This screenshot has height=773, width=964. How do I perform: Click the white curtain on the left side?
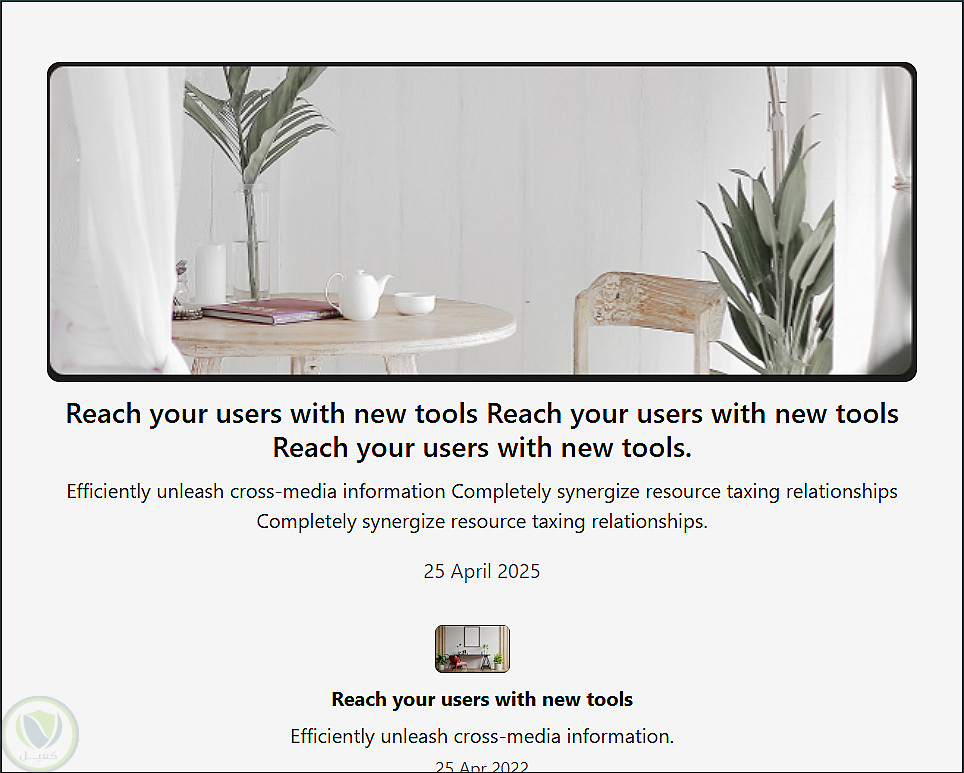117,221
